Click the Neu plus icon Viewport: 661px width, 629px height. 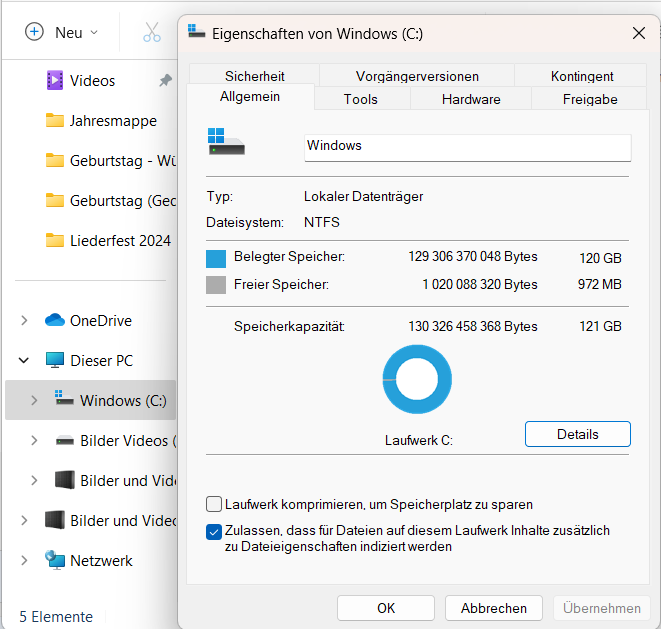tap(34, 32)
